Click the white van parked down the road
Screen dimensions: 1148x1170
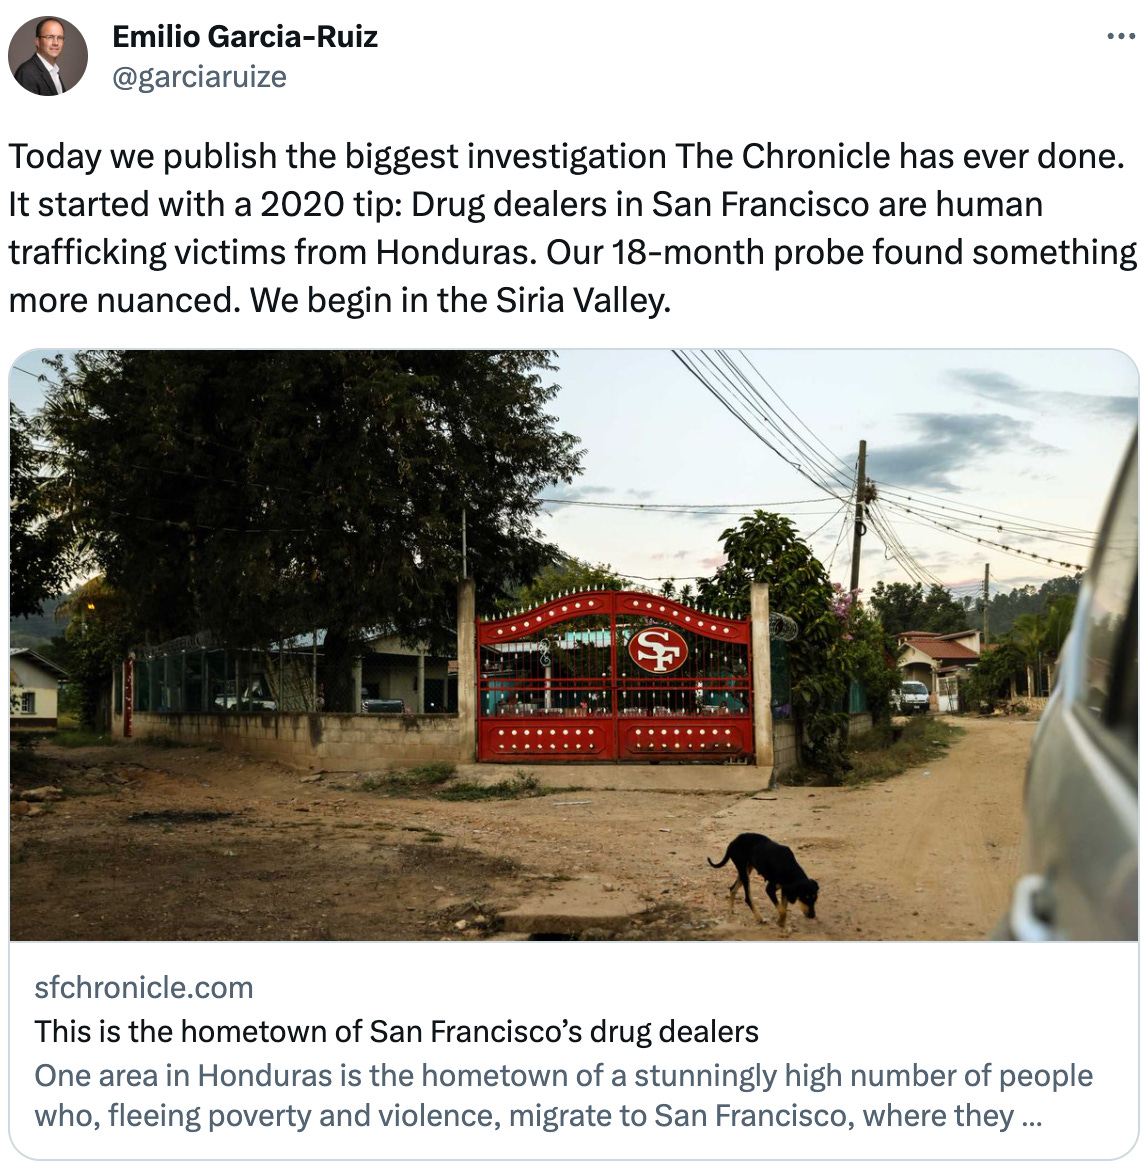pos(912,696)
